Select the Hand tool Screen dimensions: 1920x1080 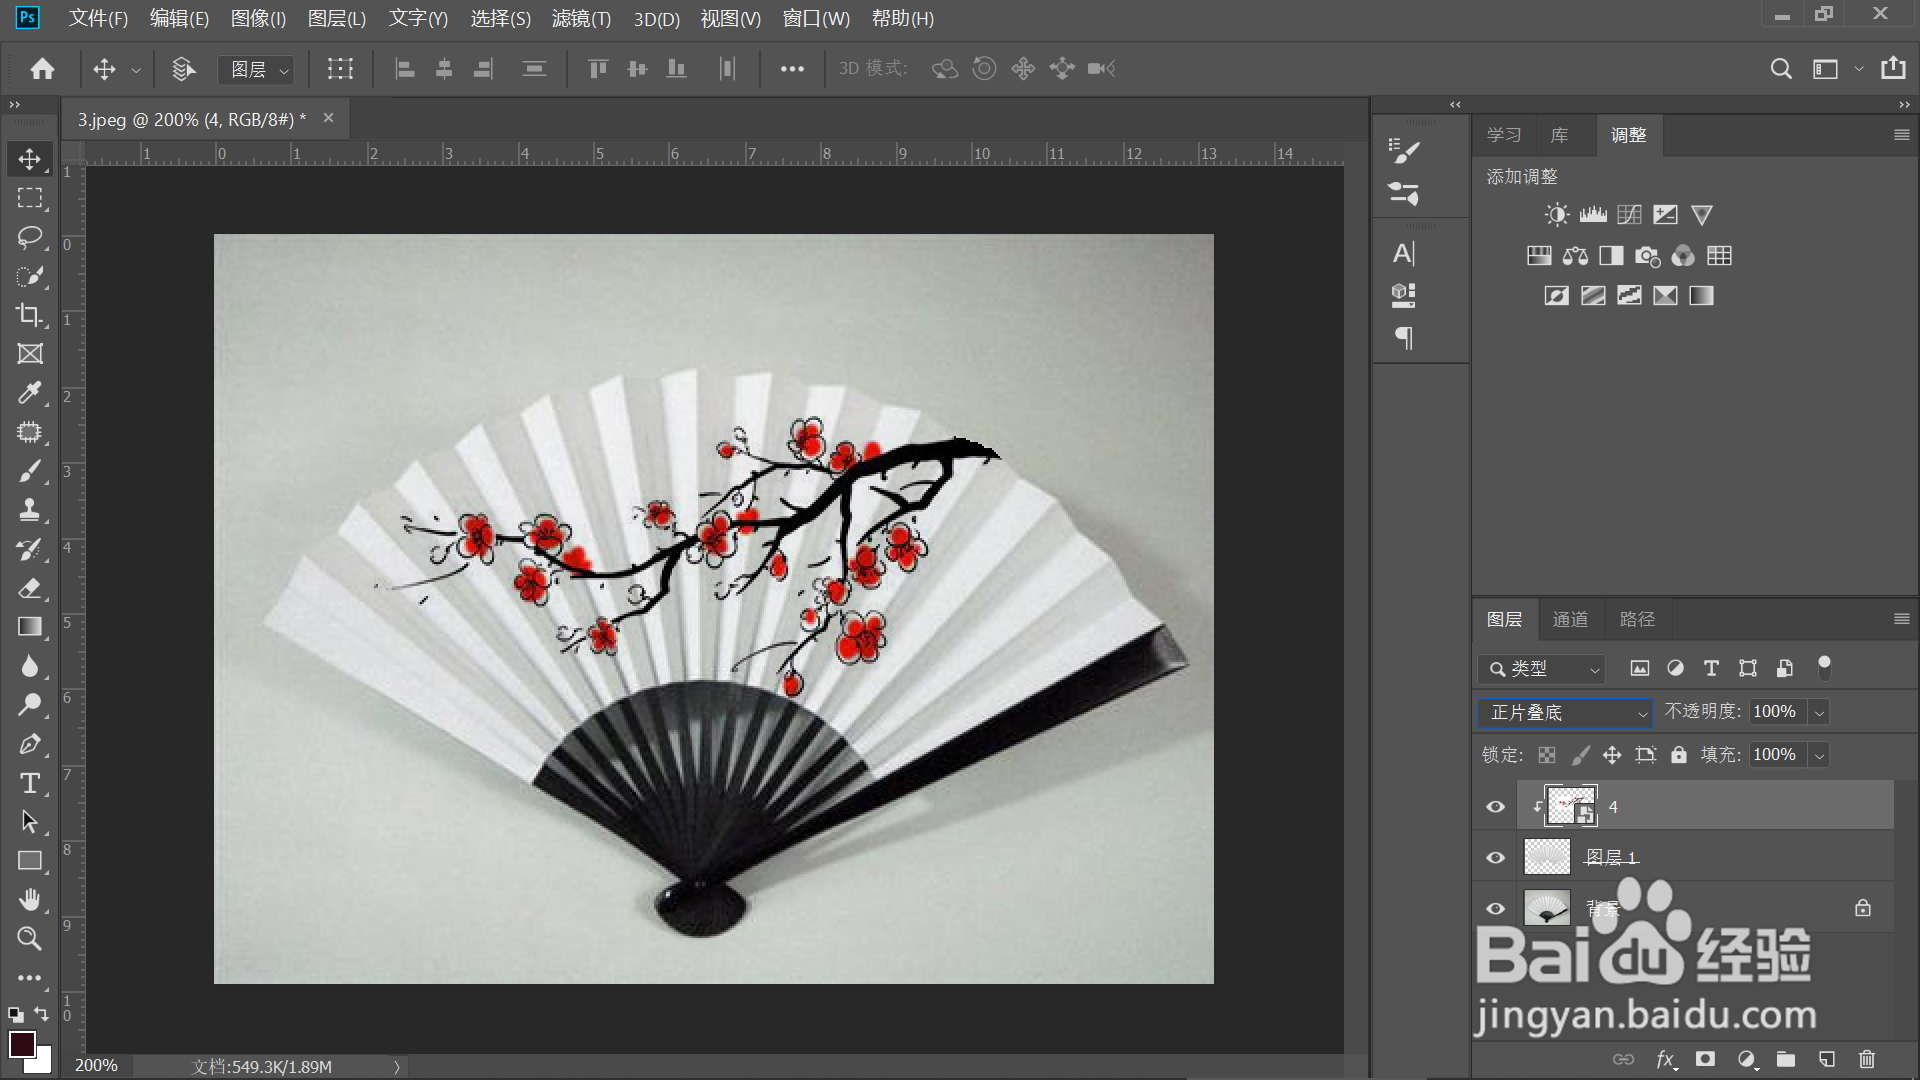click(29, 900)
